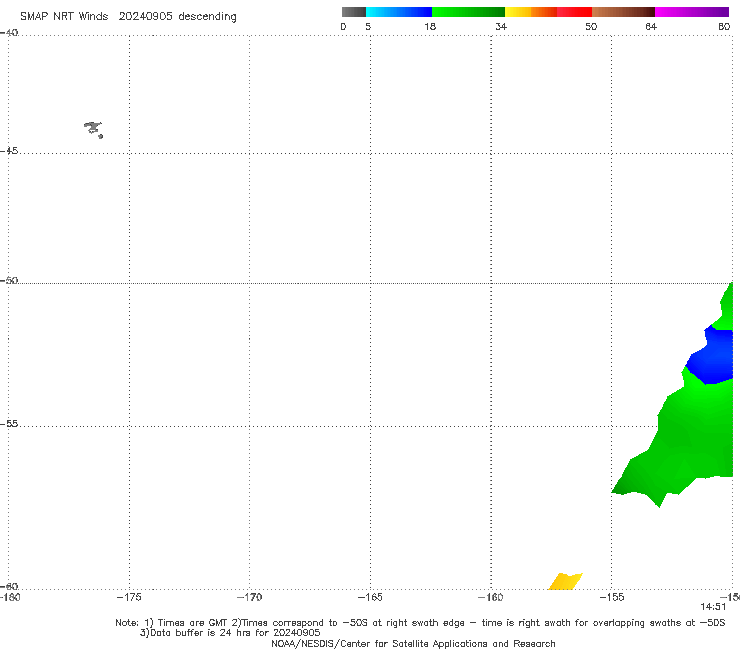Viewport: 740px width, 650px height.
Task: Click the magenta-purple segment of the color bar
Action: coord(692,12)
